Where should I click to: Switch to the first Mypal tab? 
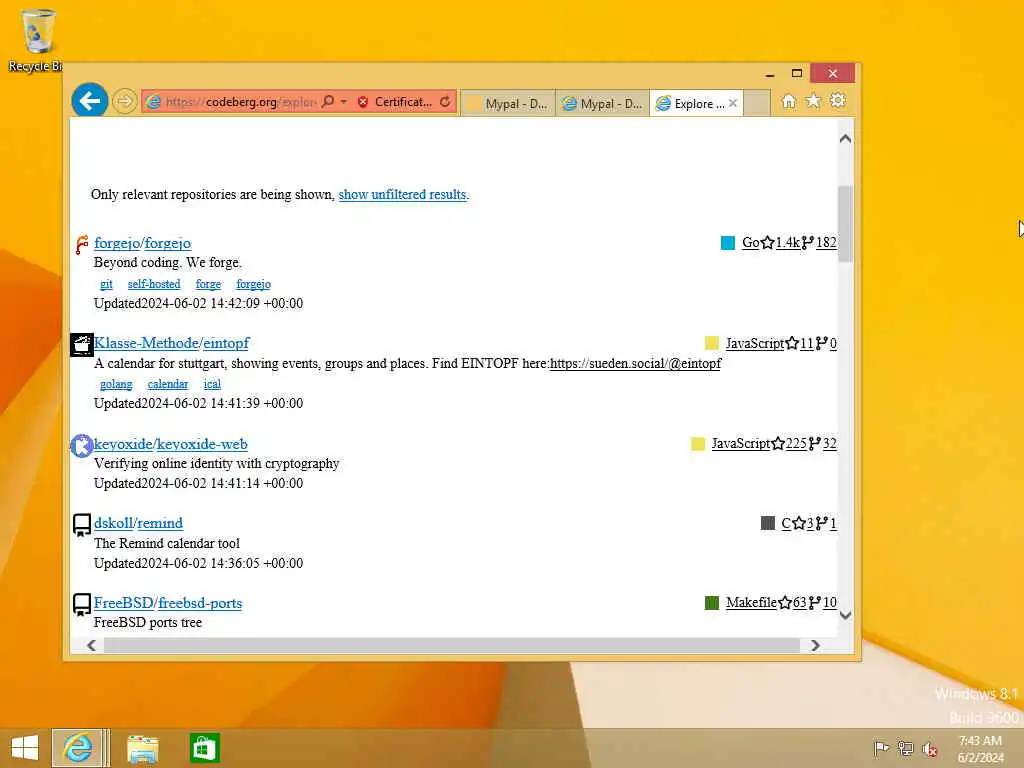[x=508, y=103]
